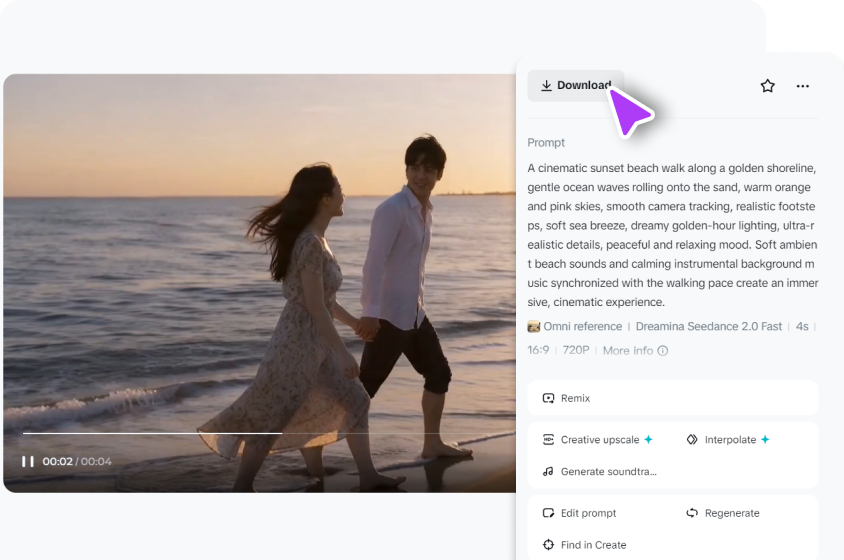Click the 16:9 aspect ratio value
844x560 pixels.
(x=538, y=350)
